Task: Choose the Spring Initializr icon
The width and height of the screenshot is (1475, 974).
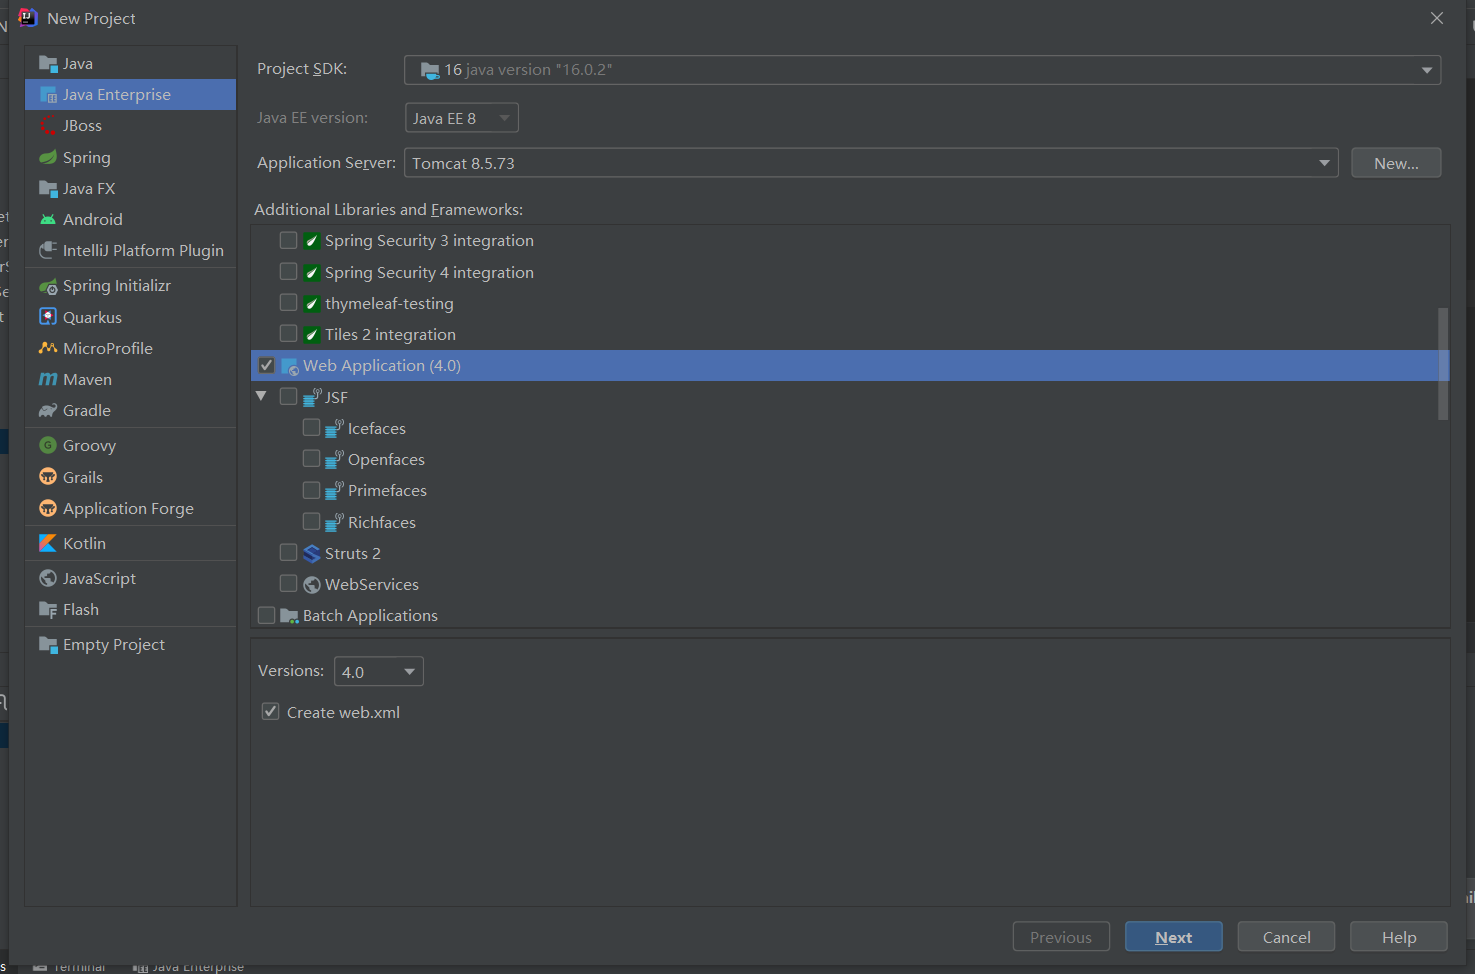Action: click(48, 286)
